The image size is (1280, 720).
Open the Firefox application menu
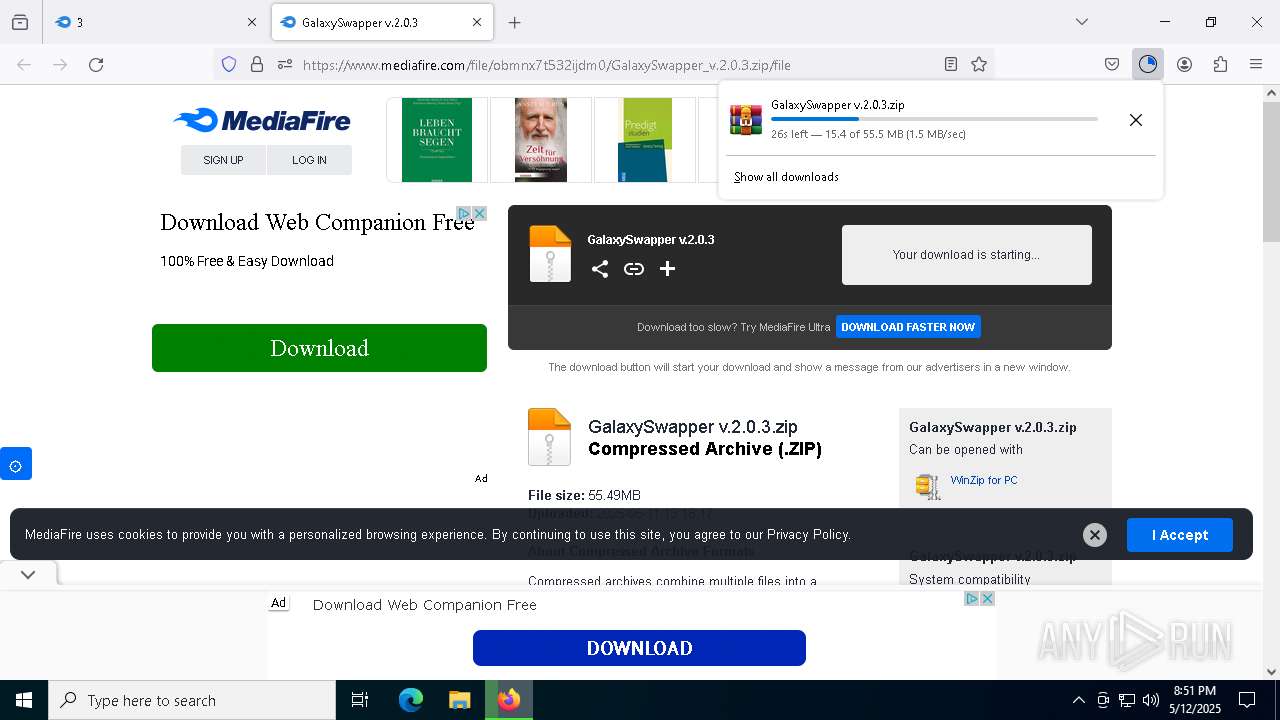1256,64
